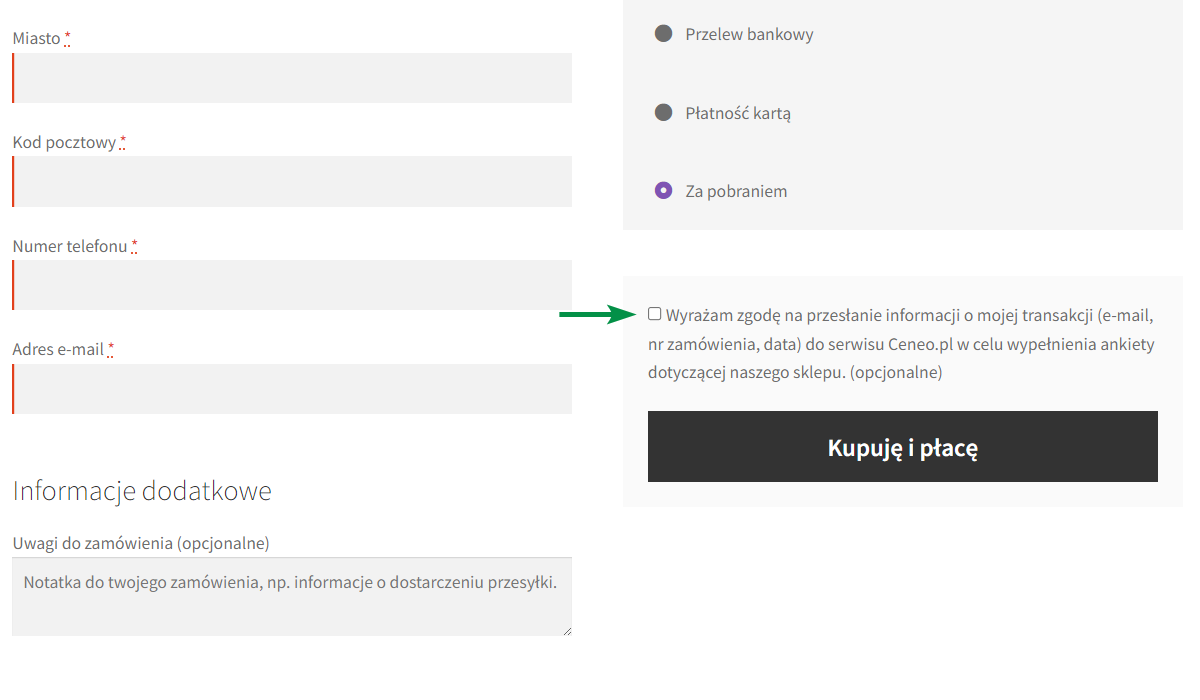Click the asterisk next to Adres e-mail
Image resolution: width=1200 pixels, height=700 pixels.
coord(111,350)
